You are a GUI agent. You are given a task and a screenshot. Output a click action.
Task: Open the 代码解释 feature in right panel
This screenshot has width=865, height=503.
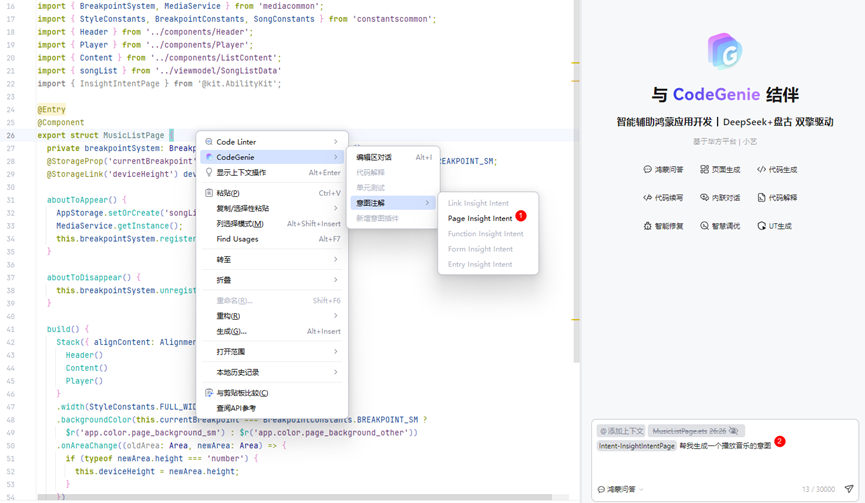[x=777, y=198]
